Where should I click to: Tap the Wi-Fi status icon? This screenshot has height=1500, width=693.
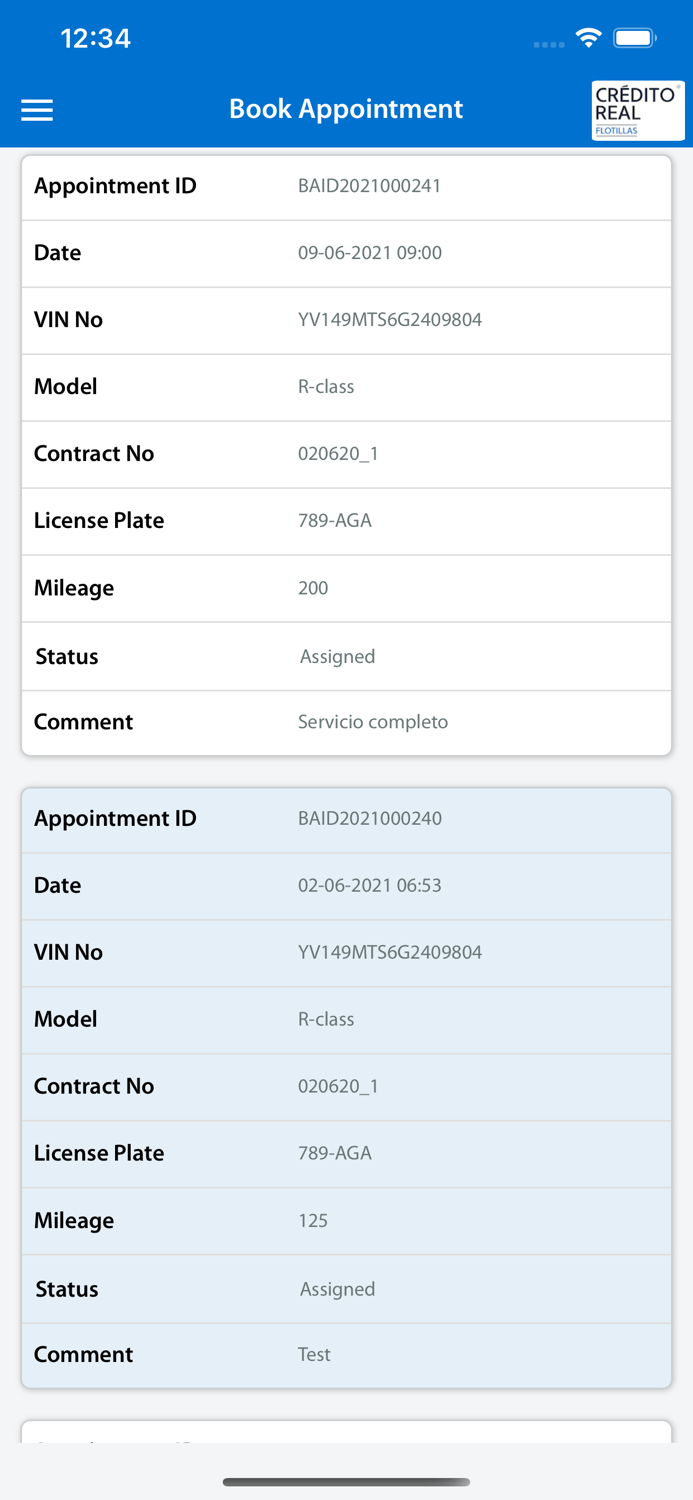(x=588, y=38)
